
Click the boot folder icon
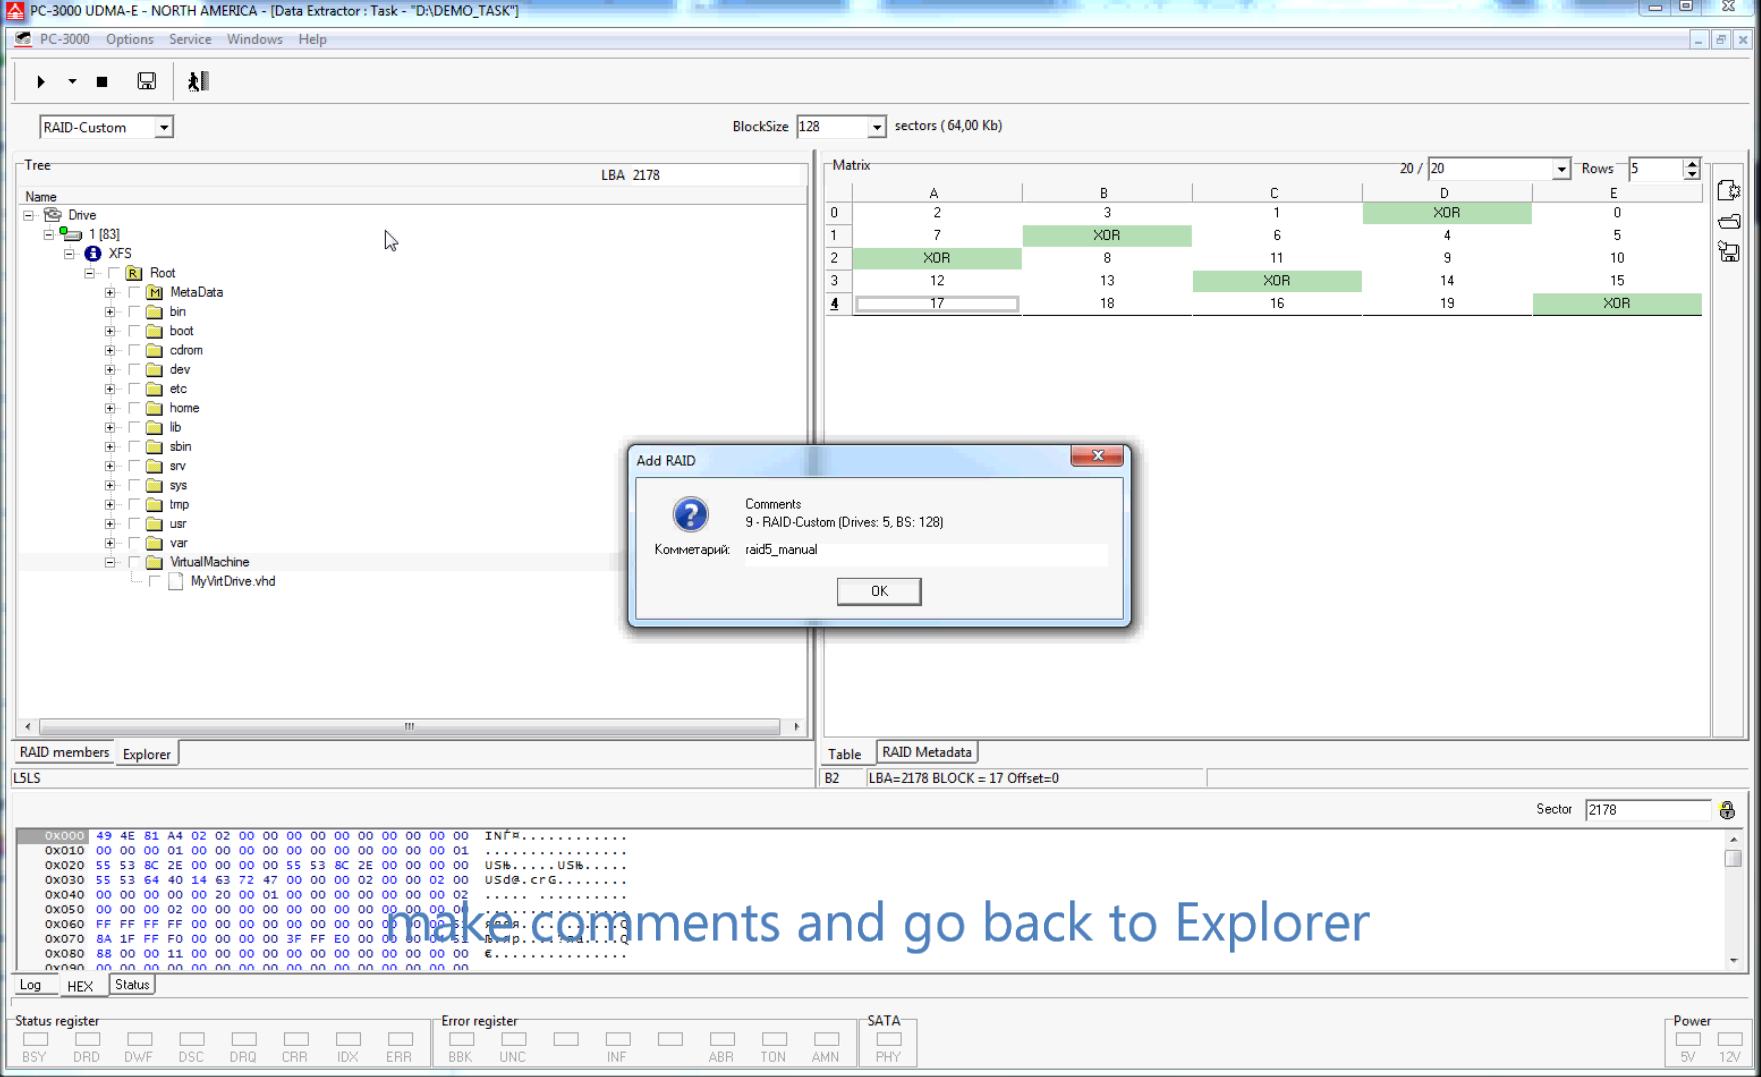[154, 331]
